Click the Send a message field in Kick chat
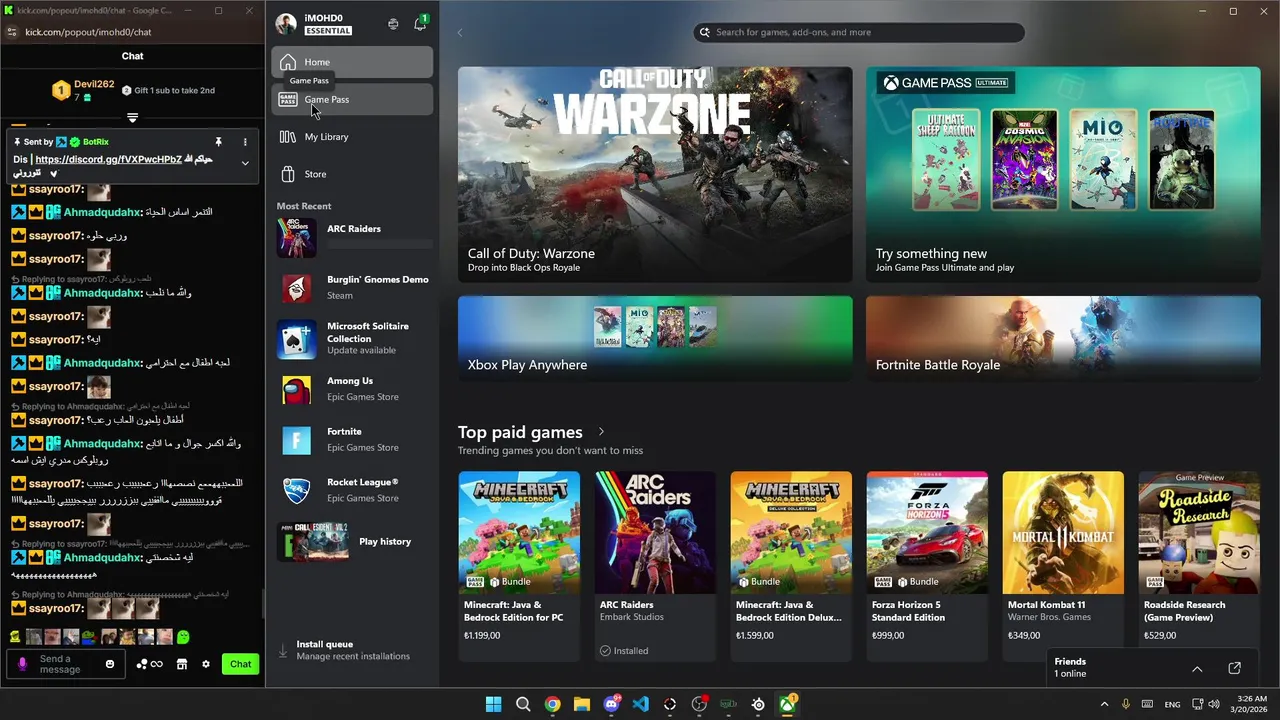 click(67, 664)
